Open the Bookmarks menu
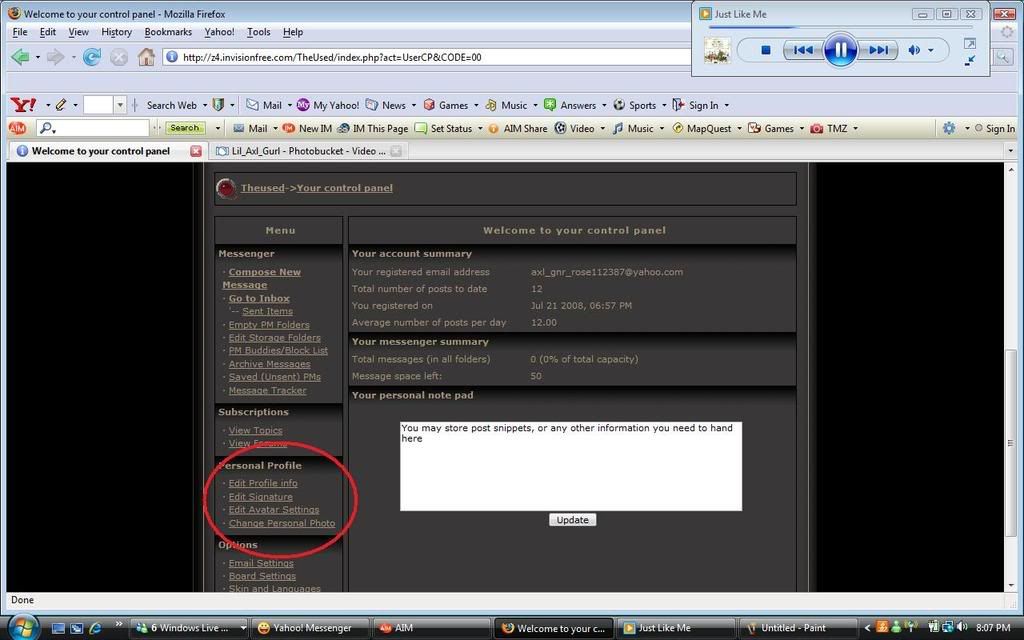 click(167, 32)
